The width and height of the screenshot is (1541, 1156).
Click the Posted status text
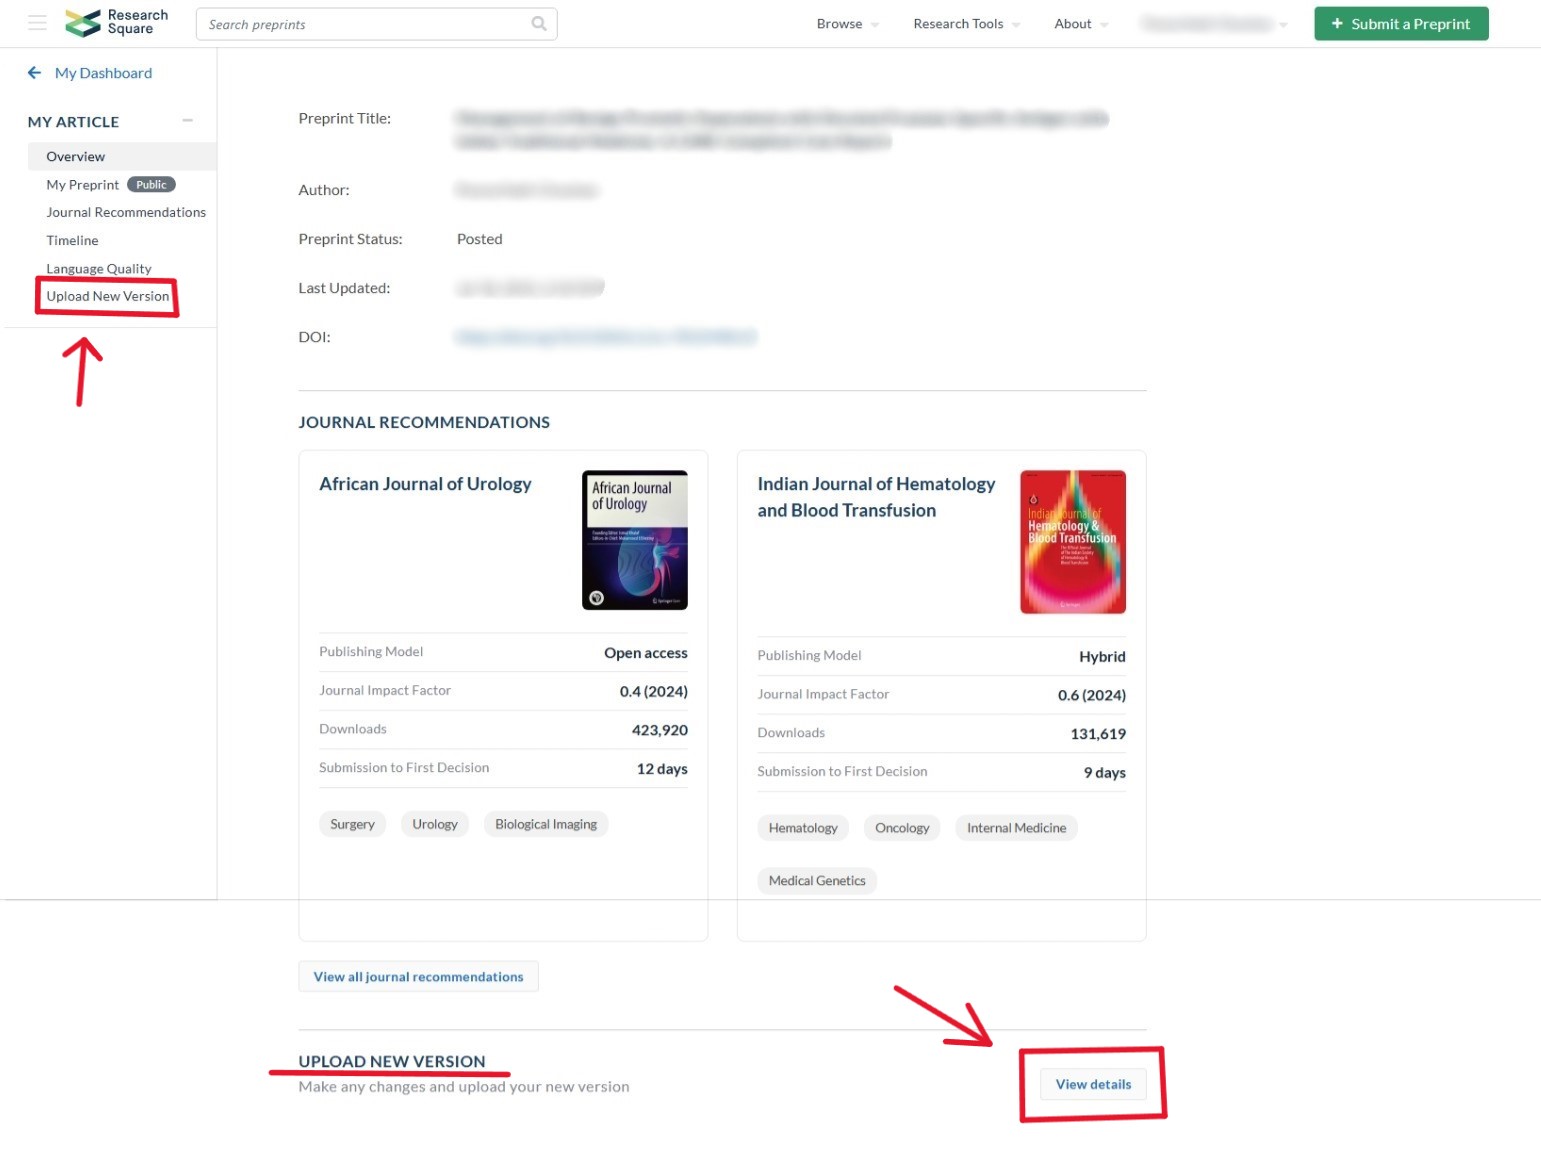click(x=480, y=239)
